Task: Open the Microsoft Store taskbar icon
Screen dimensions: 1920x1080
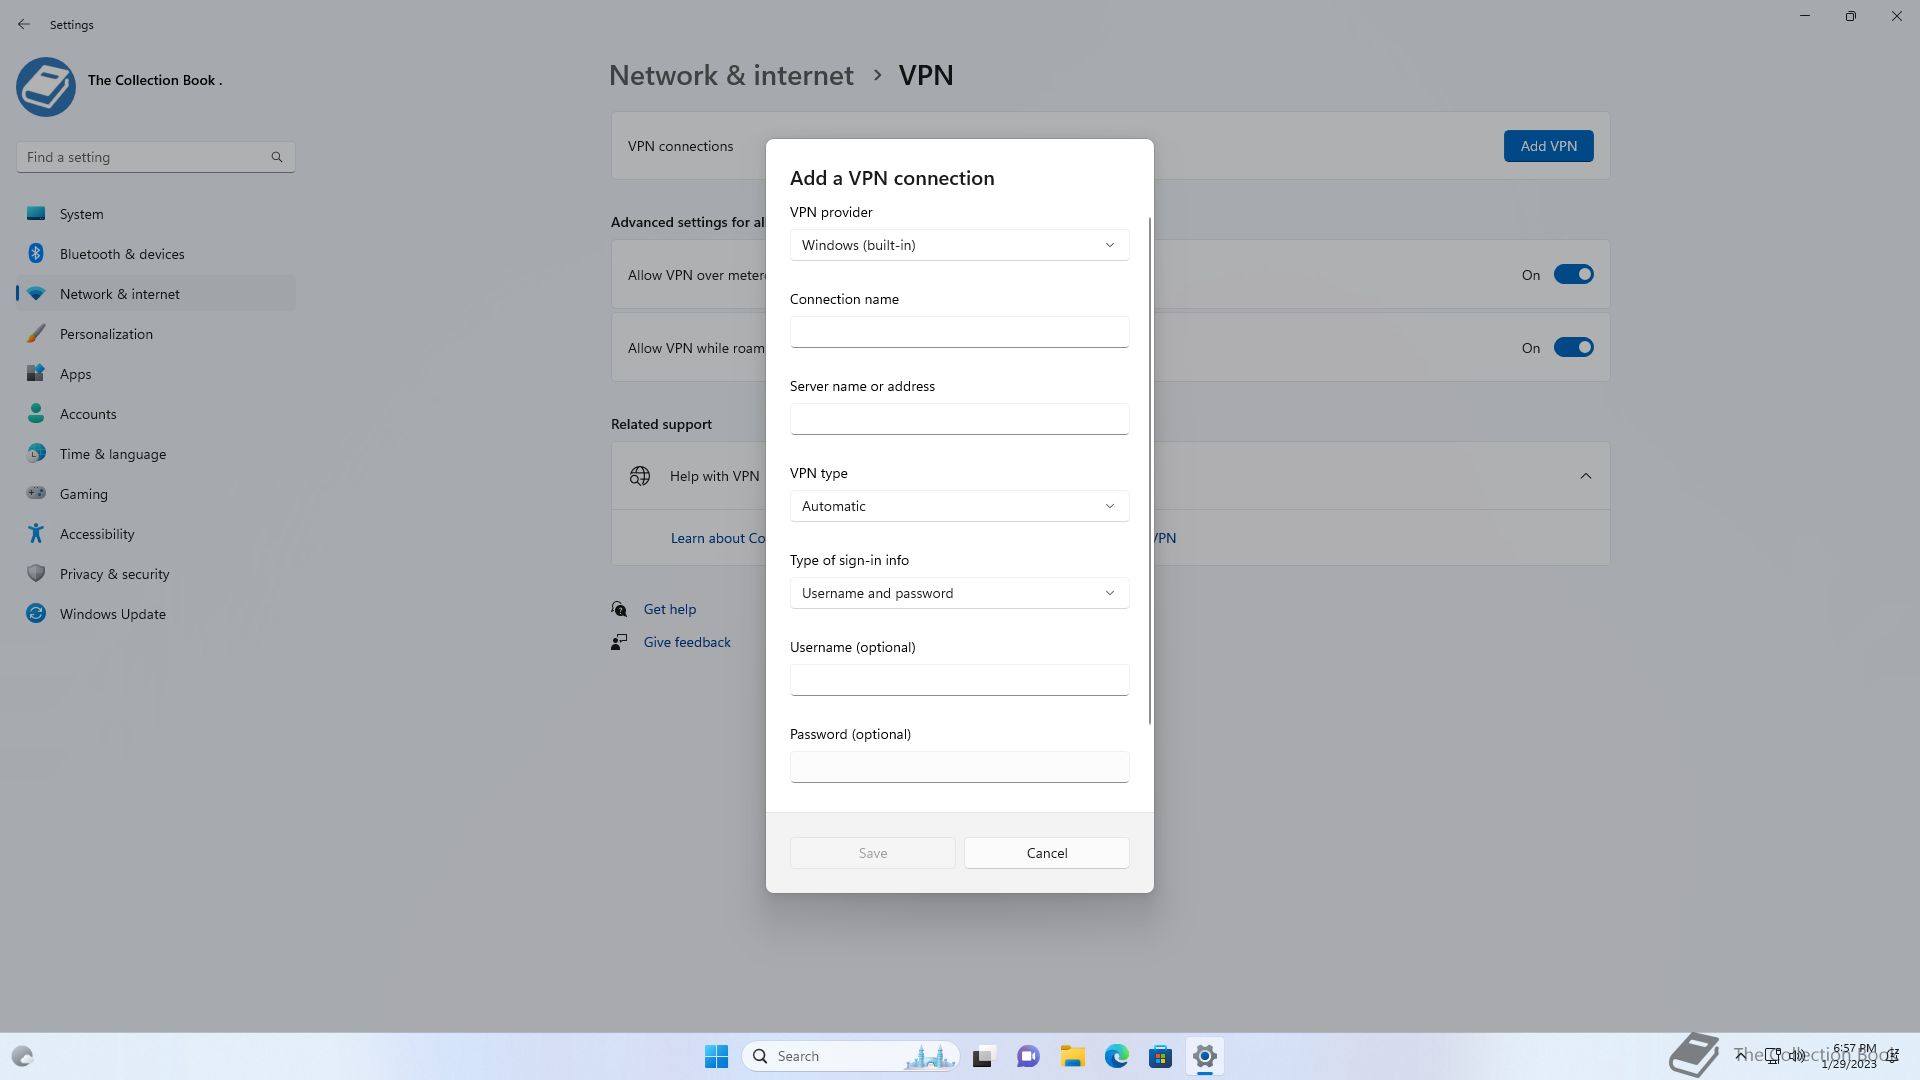Action: click(x=1160, y=1056)
